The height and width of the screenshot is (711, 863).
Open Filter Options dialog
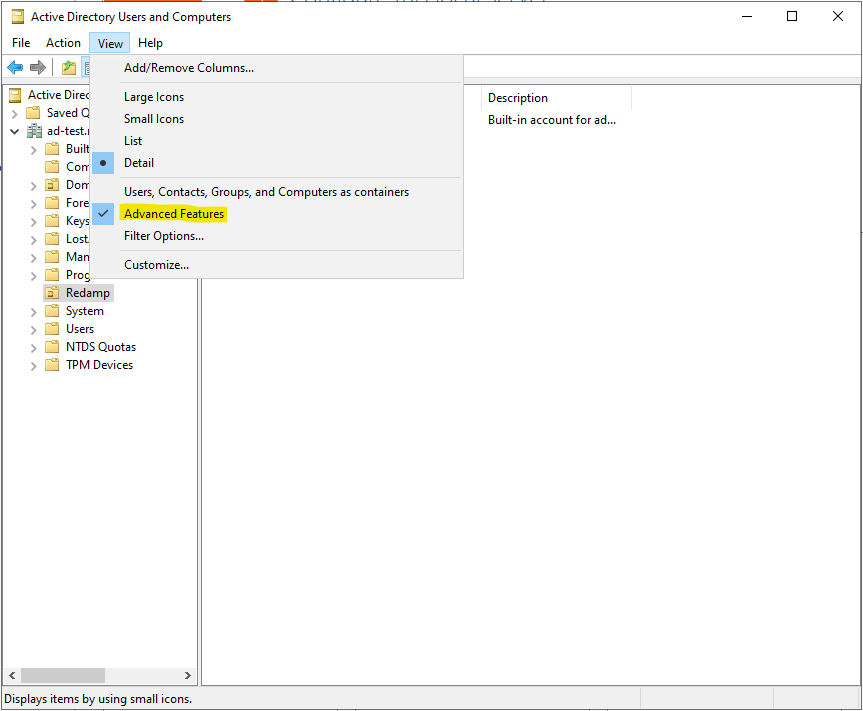tap(164, 236)
